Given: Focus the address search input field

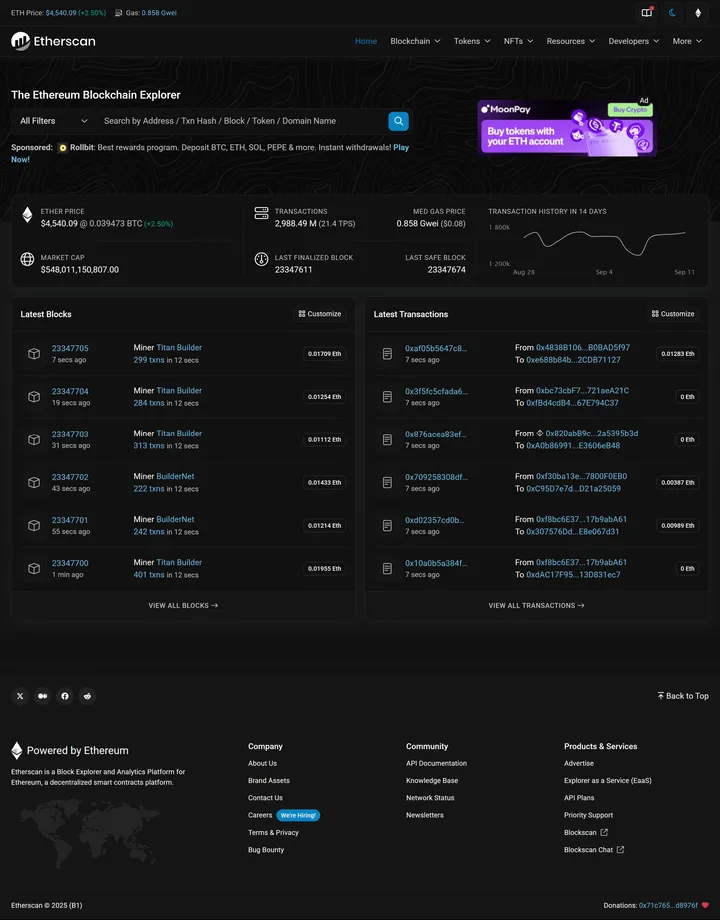Looking at the screenshot, I should (240, 121).
